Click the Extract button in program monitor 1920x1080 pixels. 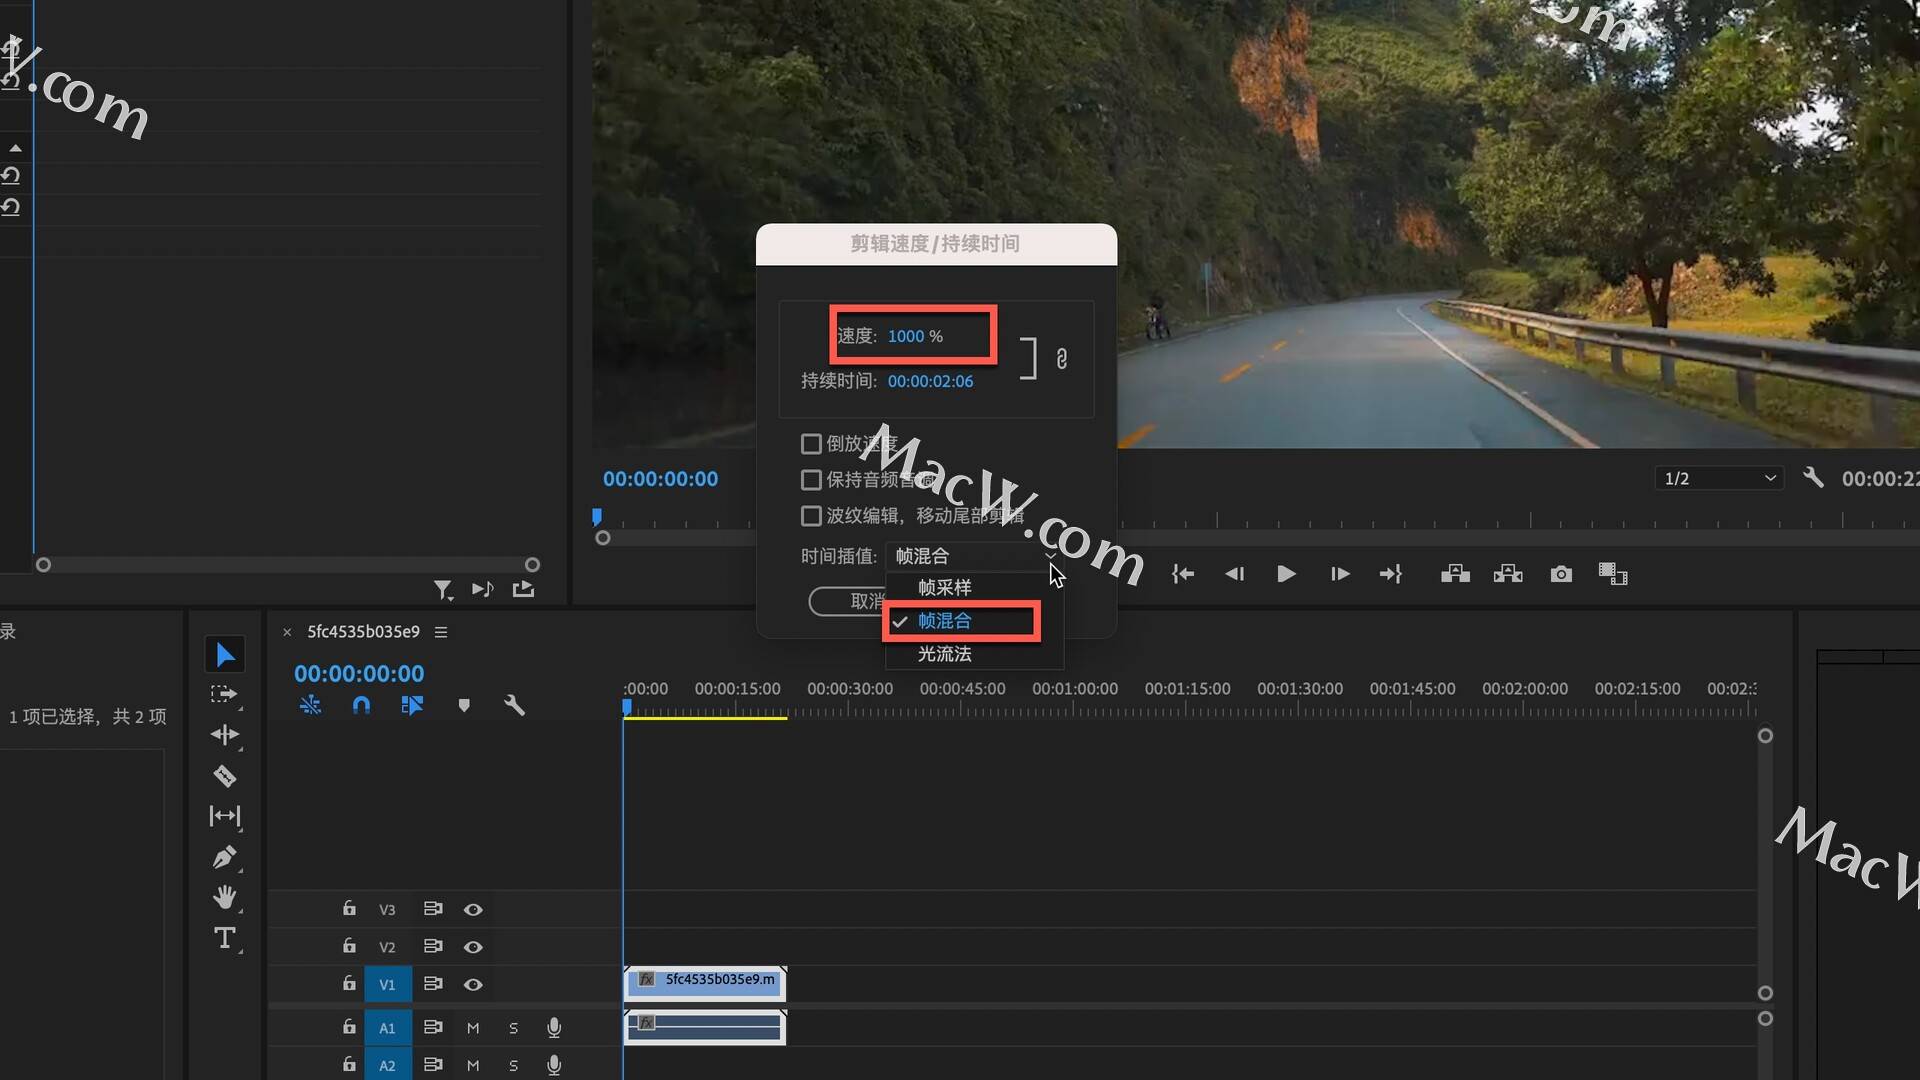coord(1508,574)
